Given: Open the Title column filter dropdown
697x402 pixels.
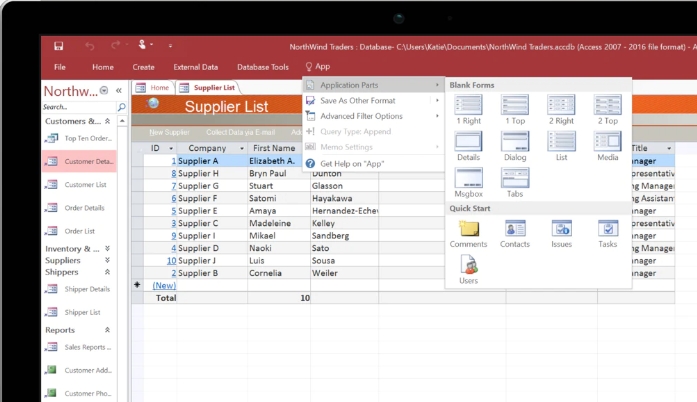Looking at the screenshot, I should coord(669,148).
